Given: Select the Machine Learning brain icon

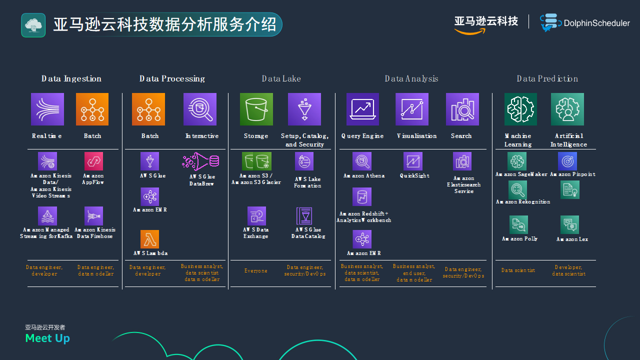Looking at the screenshot, I should point(520,109).
